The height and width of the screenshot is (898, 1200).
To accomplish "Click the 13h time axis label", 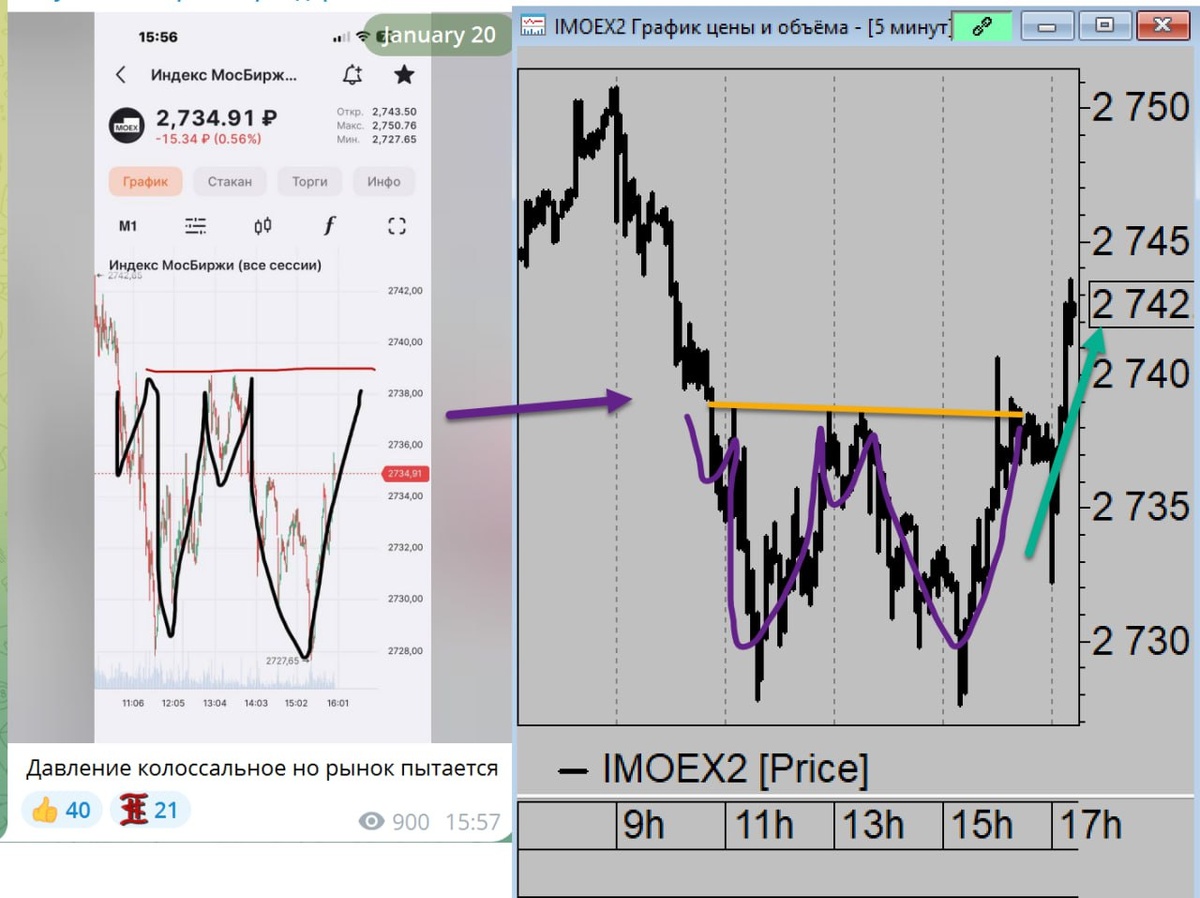I will pyautogui.click(x=873, y=826).
